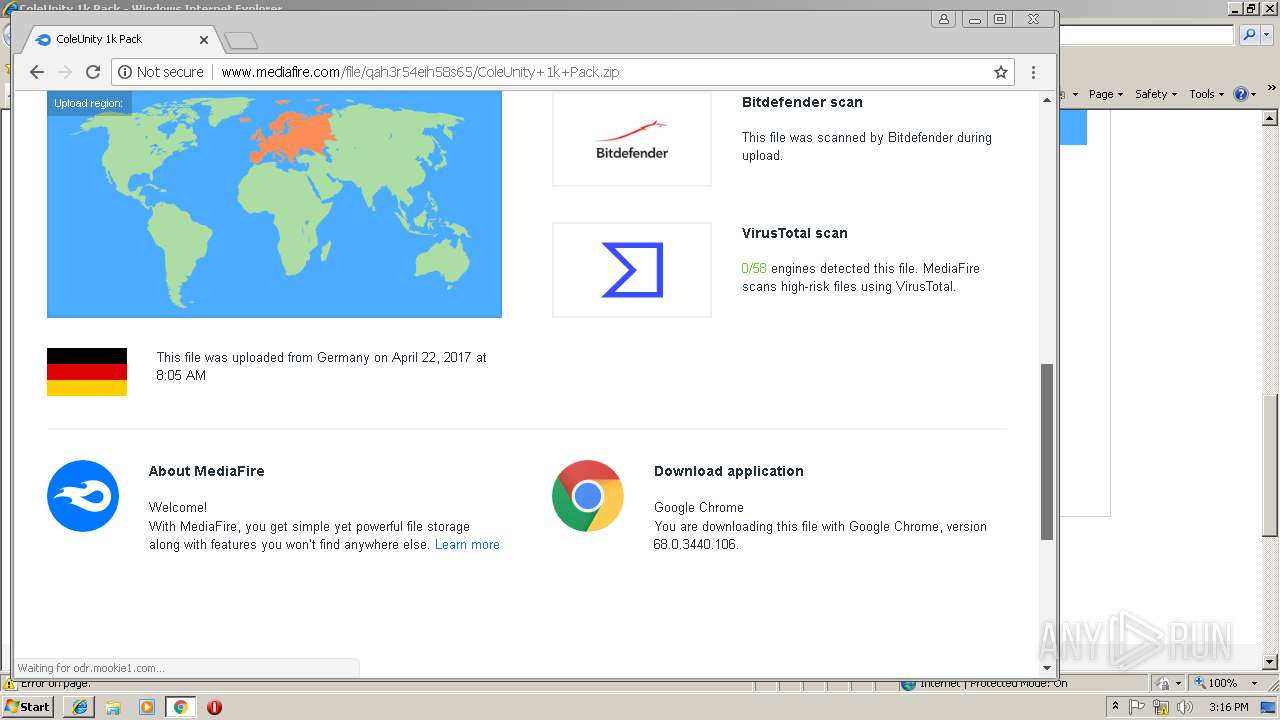
Task: Open Windows Explorer folder from taskbar
Action: 114,707
